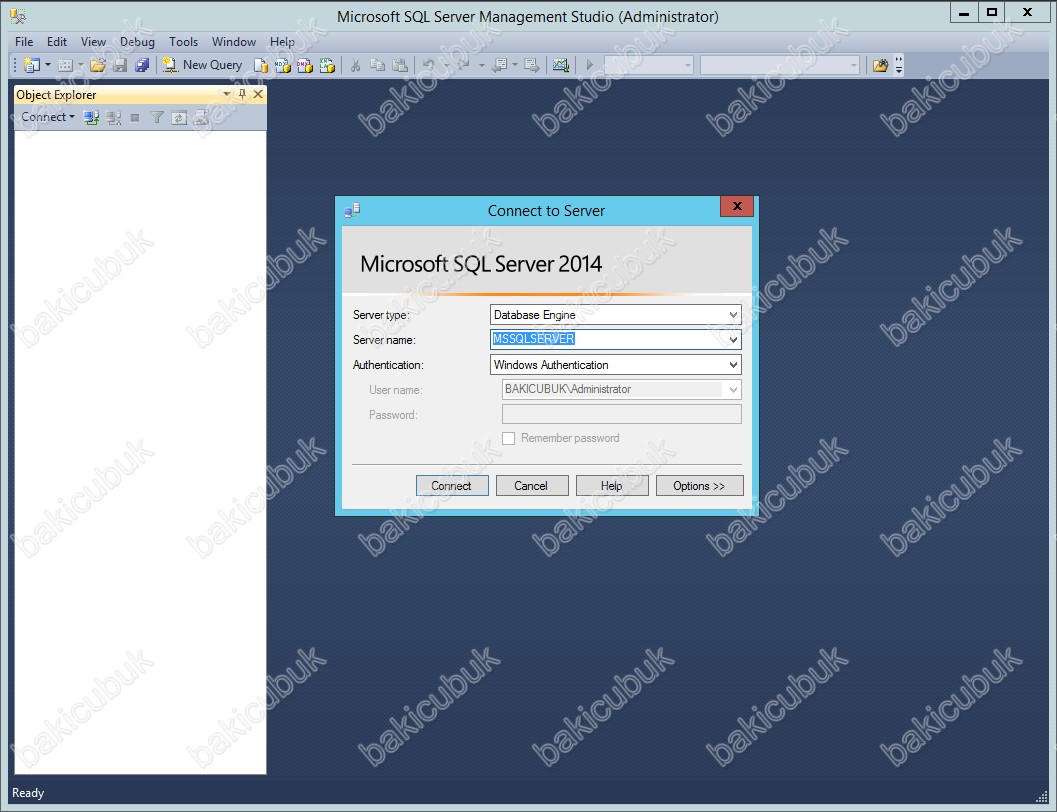Click the Connect to Server title icon
This screenshot has width=1057, height=812.
353,210
